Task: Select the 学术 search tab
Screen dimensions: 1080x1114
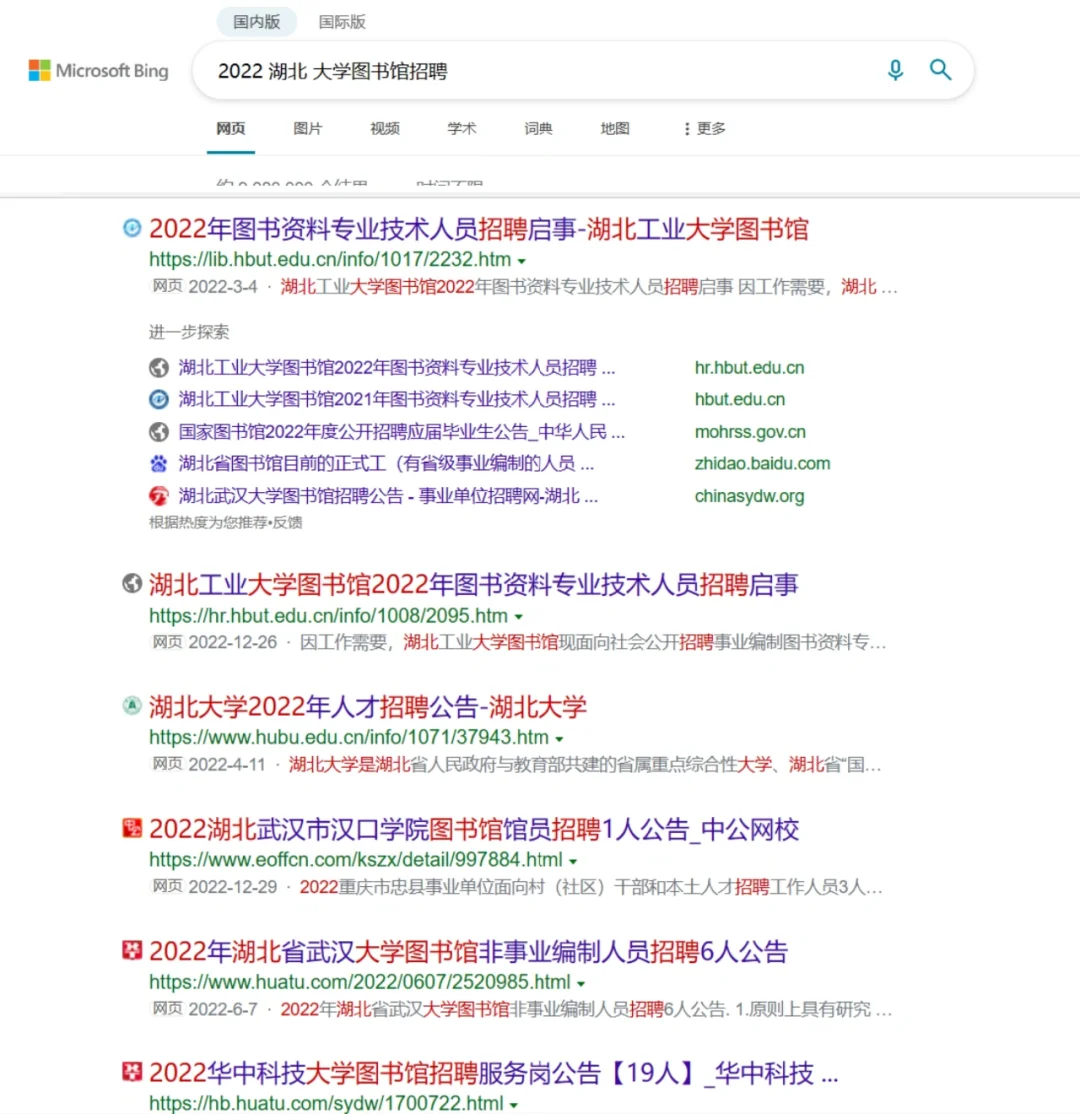Action: [461, 129]
